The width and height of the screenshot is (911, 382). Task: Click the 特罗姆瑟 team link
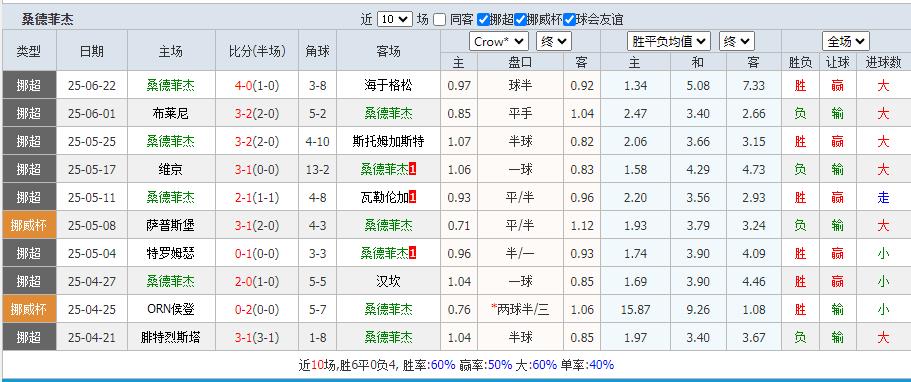pos(170,253)
